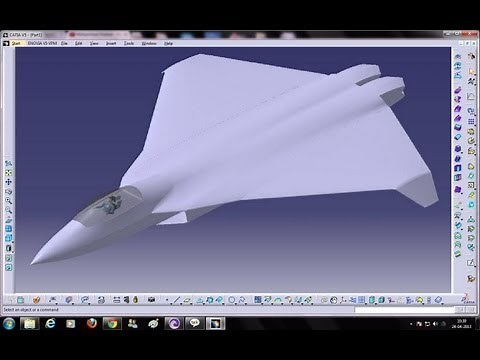Select the Point tool in bottom toolbar
Viewport: 480px width, 360px height.
(x=167, y=300)
